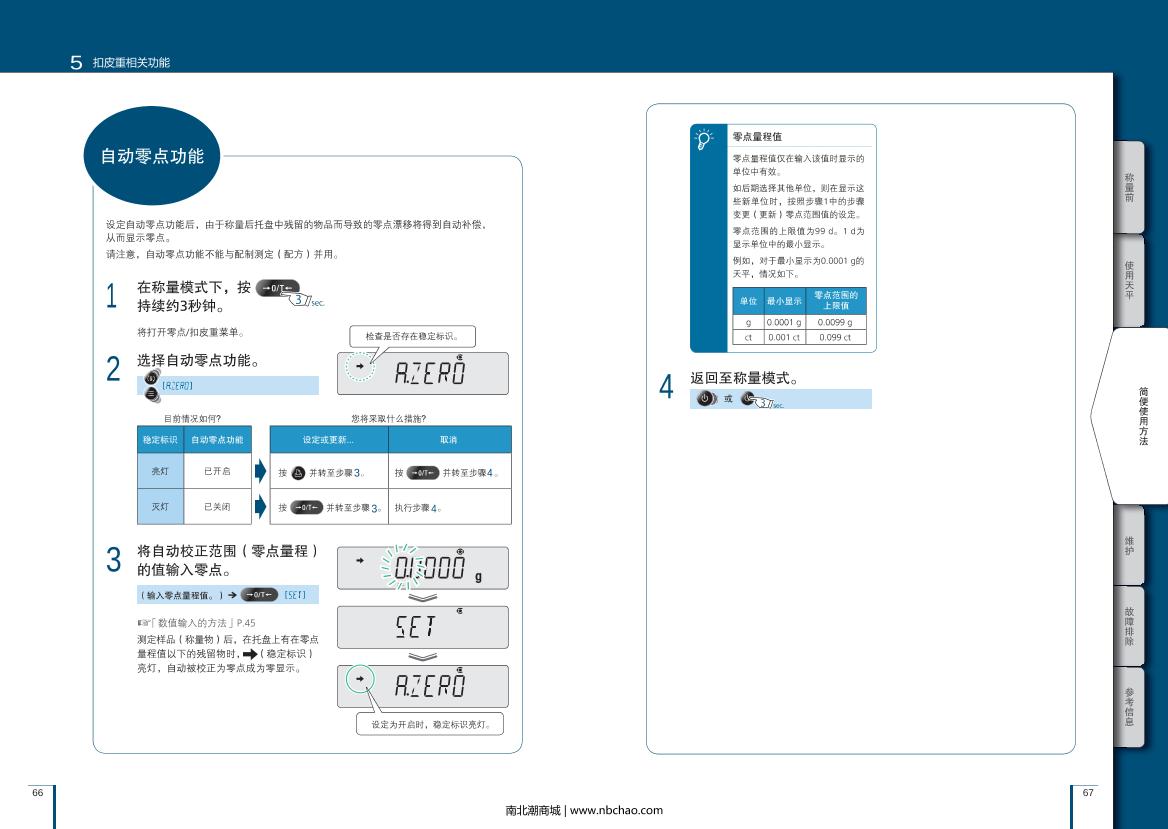Click the 0/T key icon in step 3
The height and width of the screenshot is (829, 1168).
(x=259, y=595)
